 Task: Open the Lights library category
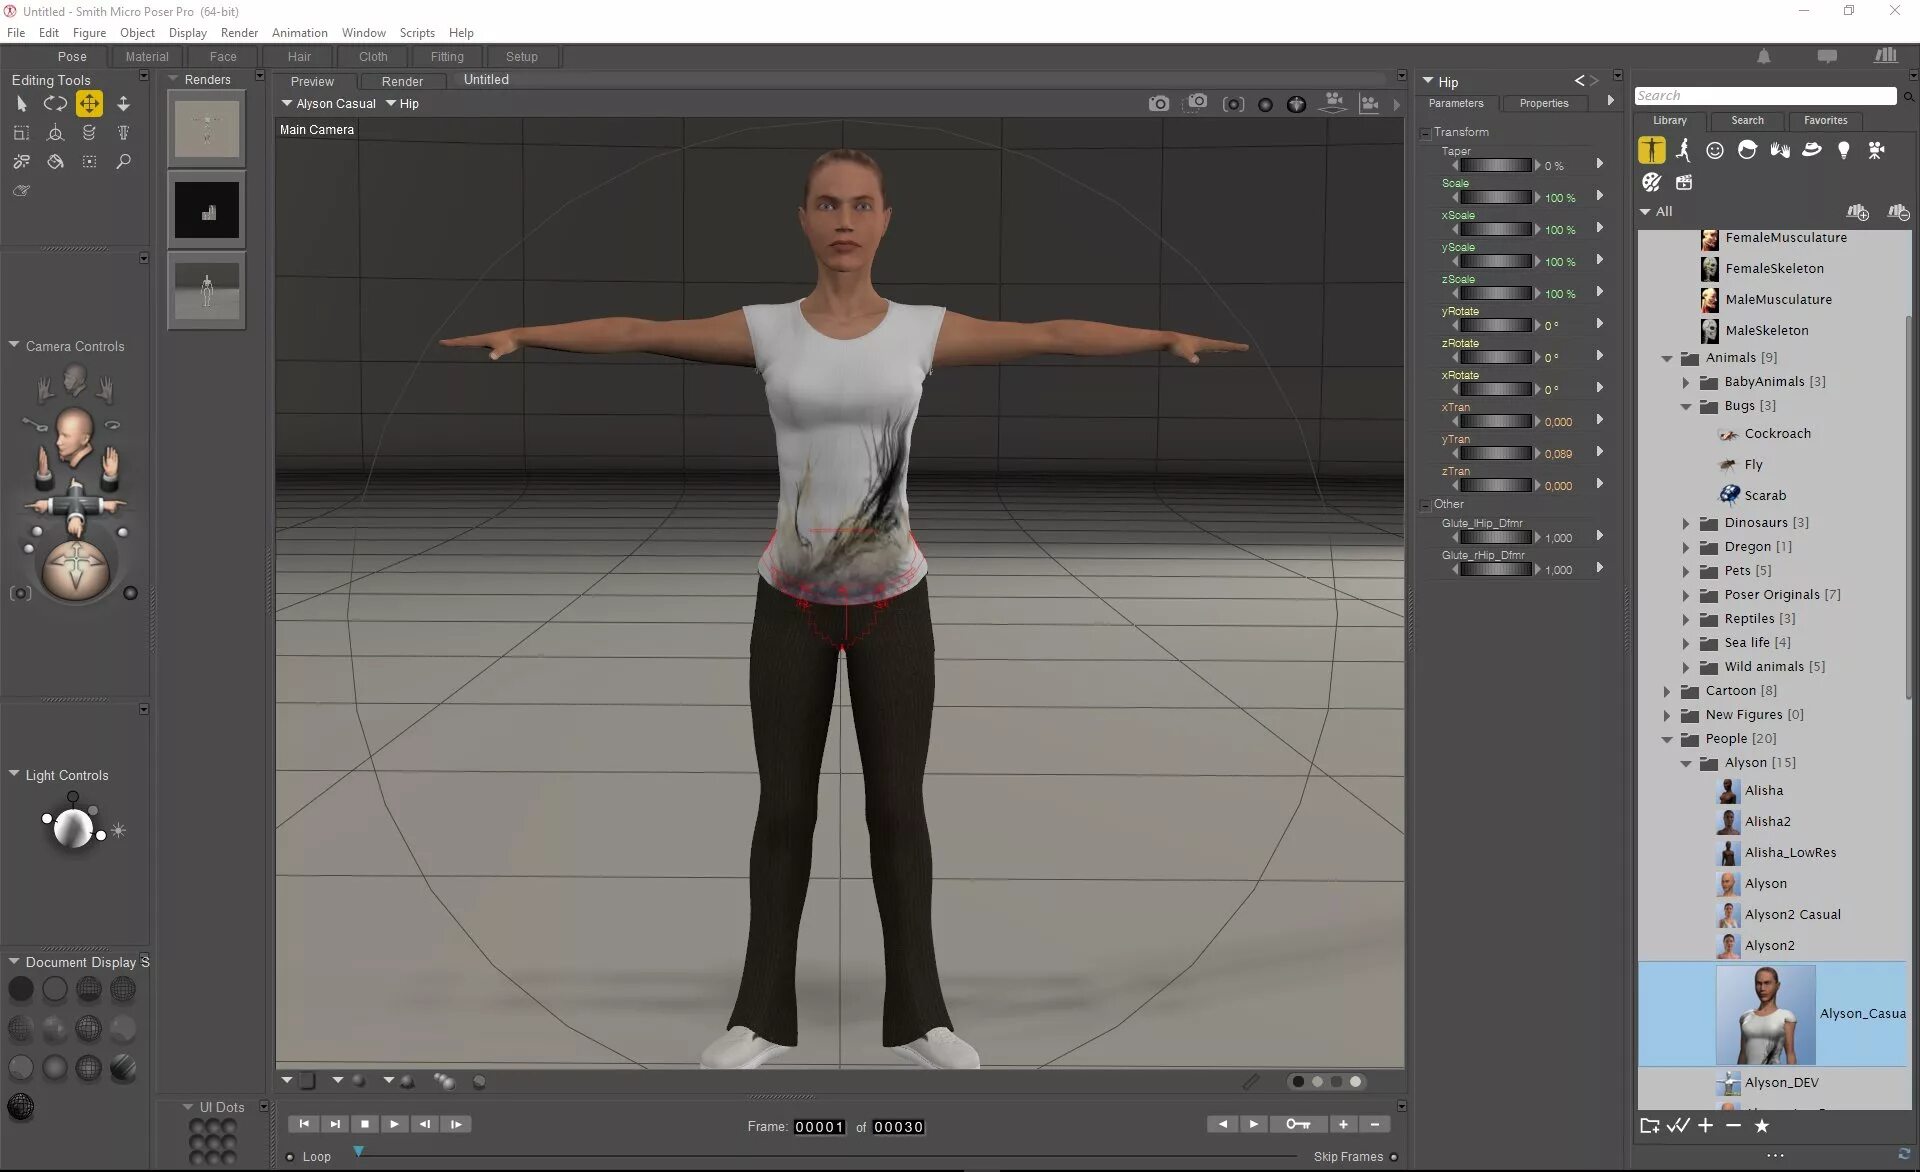[1845, 148]
